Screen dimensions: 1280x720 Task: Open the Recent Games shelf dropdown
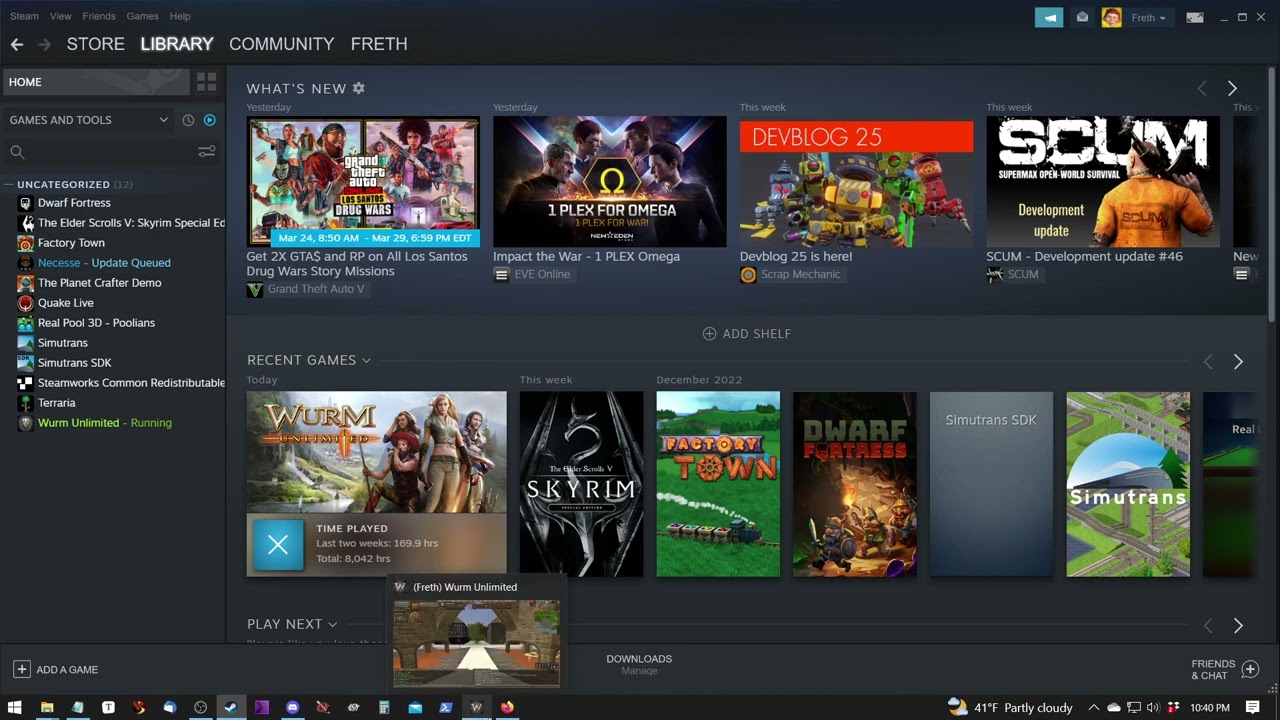366,360
